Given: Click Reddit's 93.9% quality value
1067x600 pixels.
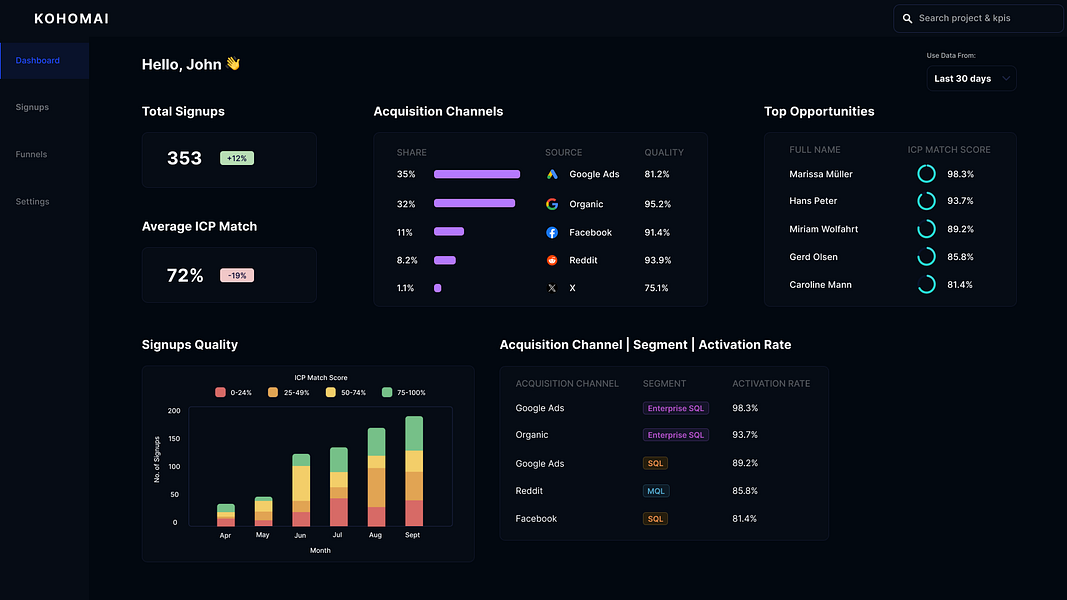Looking at the screenshot, I should [657, 261].
